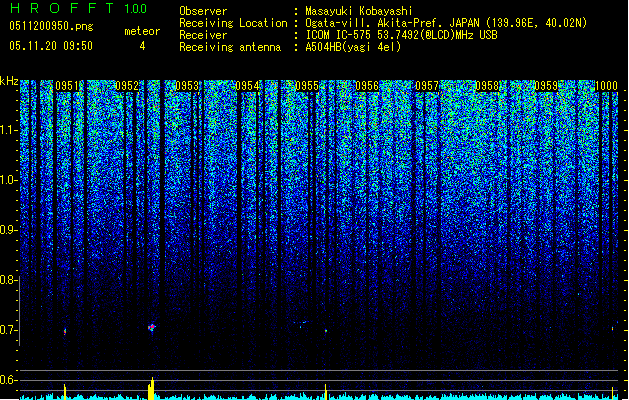This screenshot has width=629, height=400.
Task: Click the 0951 time marker
Action: coord(67,86)
